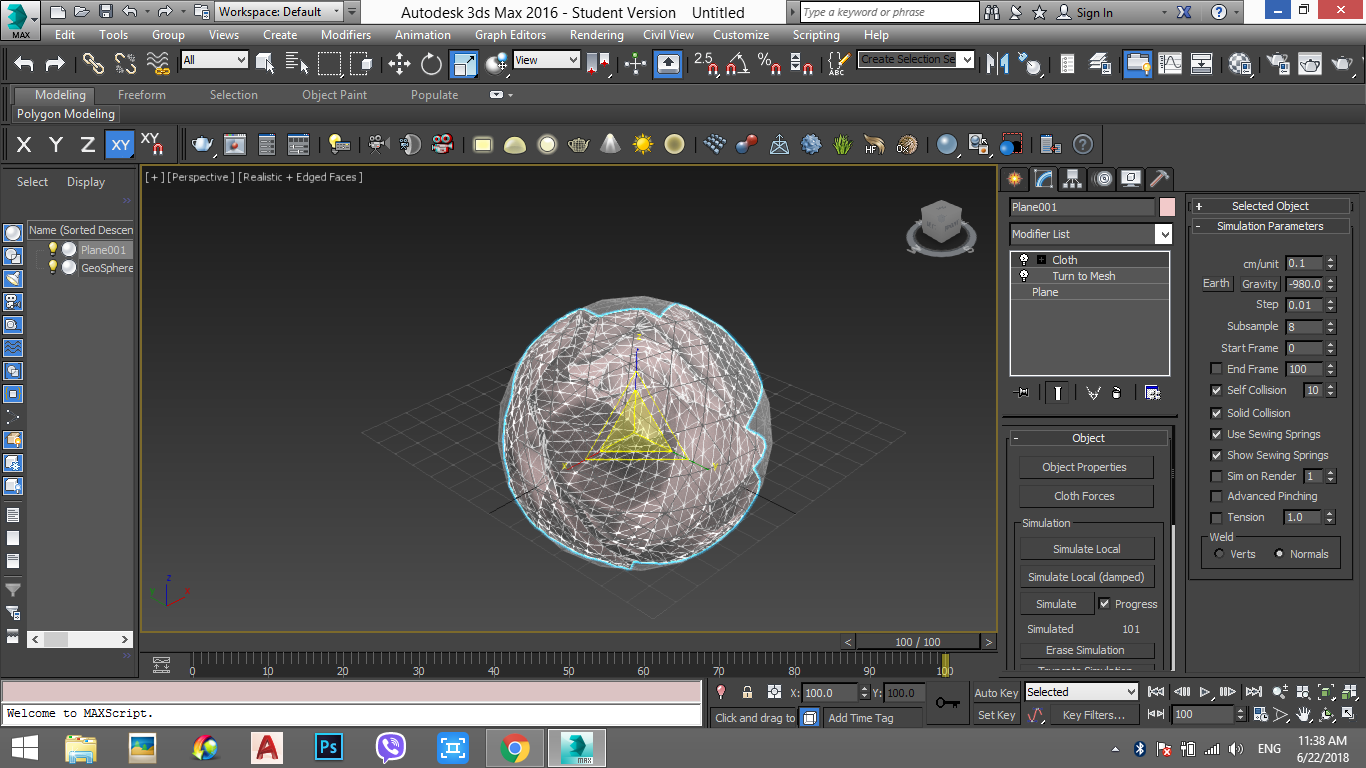This screenshot has width=1366, height=768.
Task: Select the Rotate transform tool
Action: point(431,64)
